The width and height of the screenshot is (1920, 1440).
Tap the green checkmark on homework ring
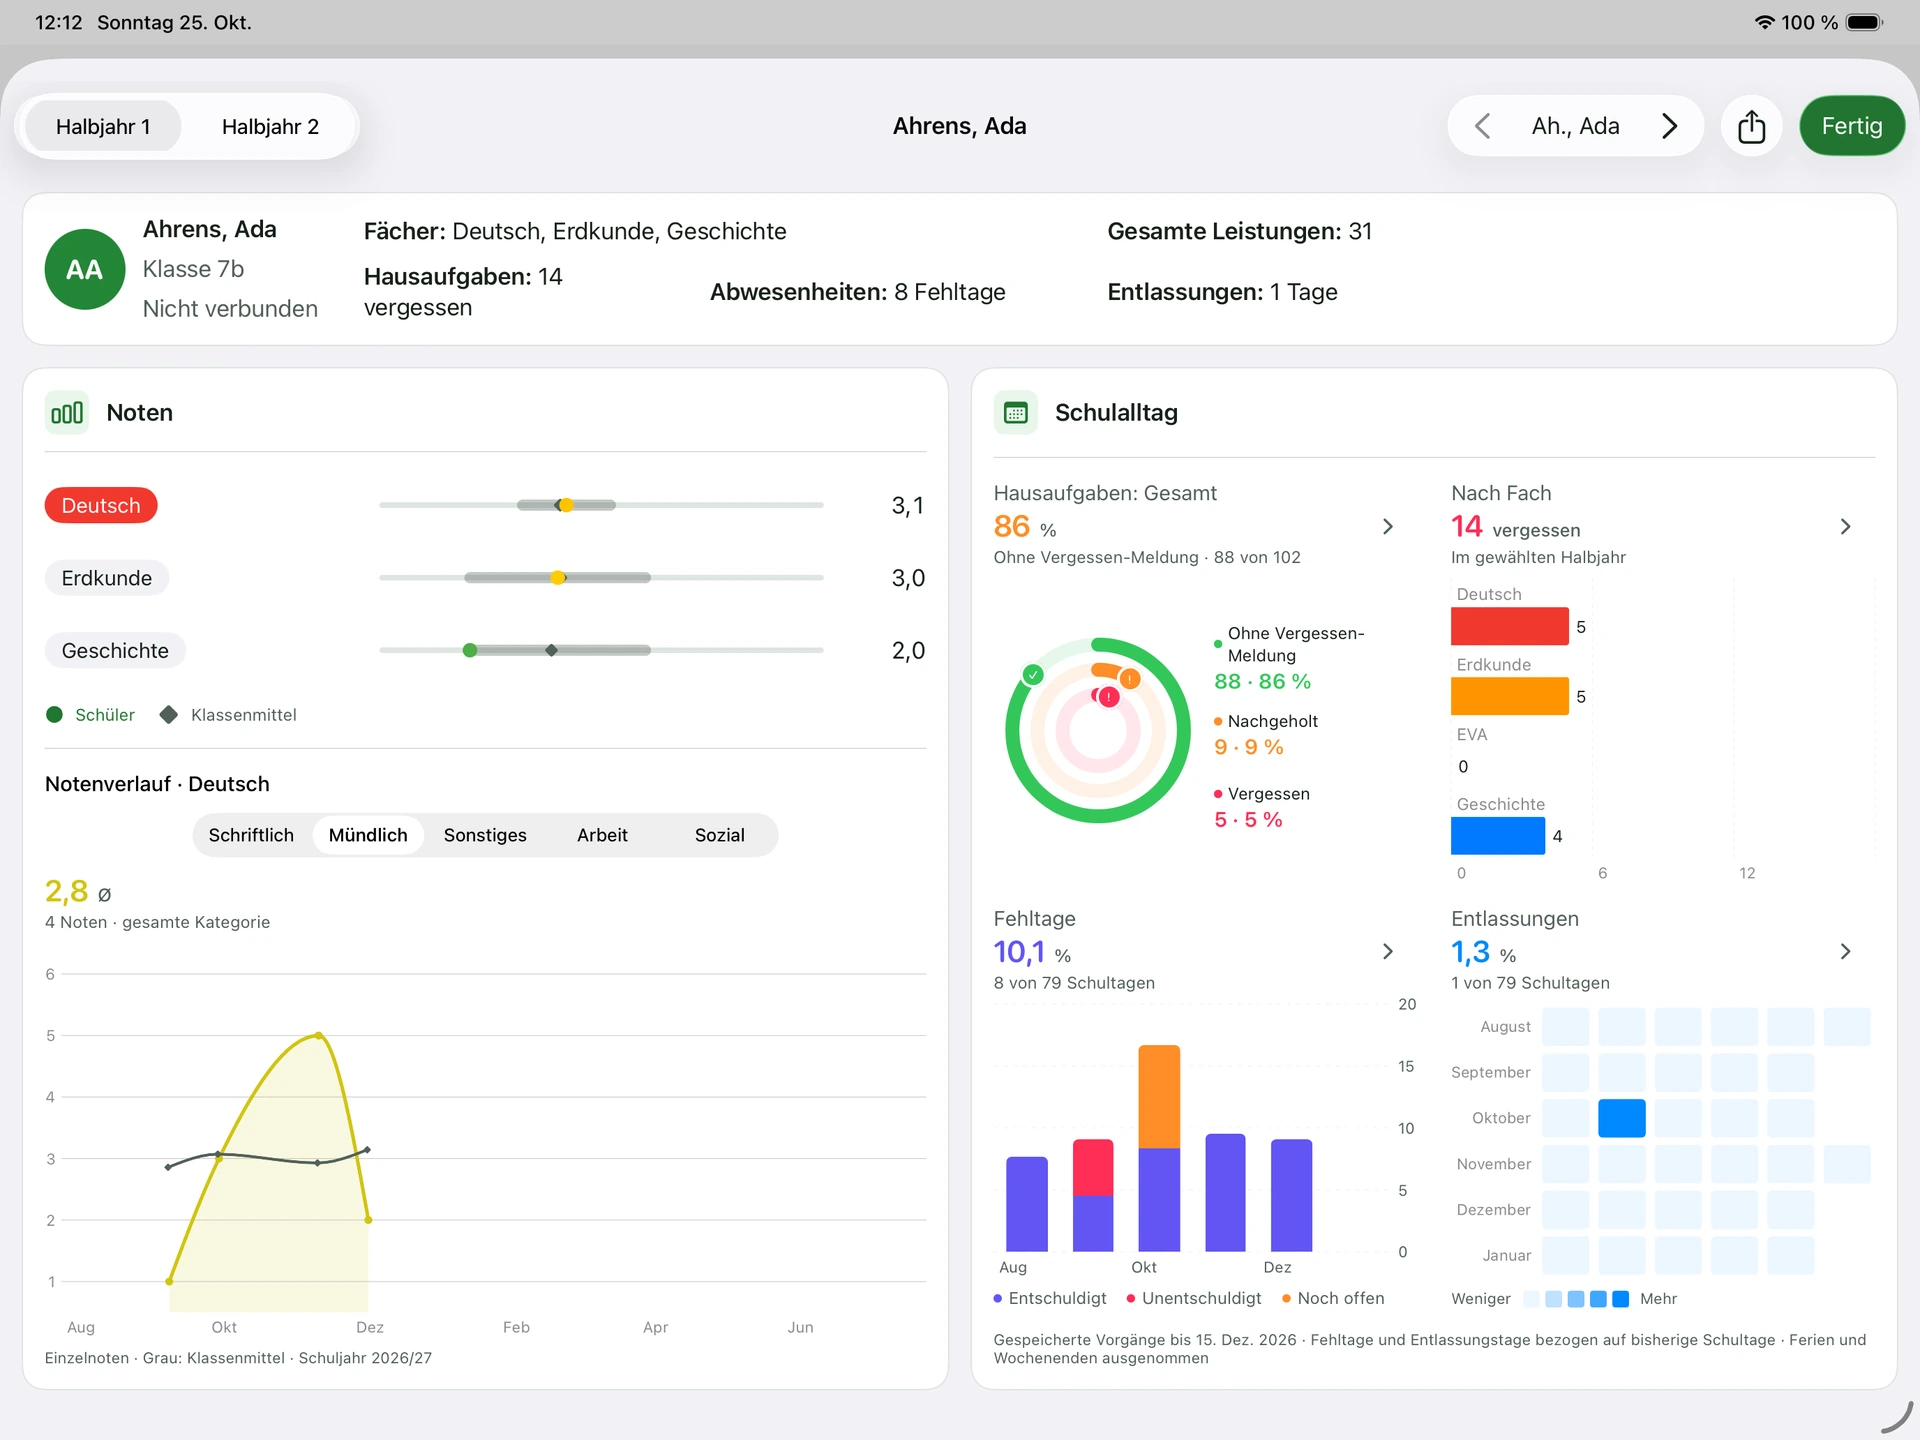1033,674
